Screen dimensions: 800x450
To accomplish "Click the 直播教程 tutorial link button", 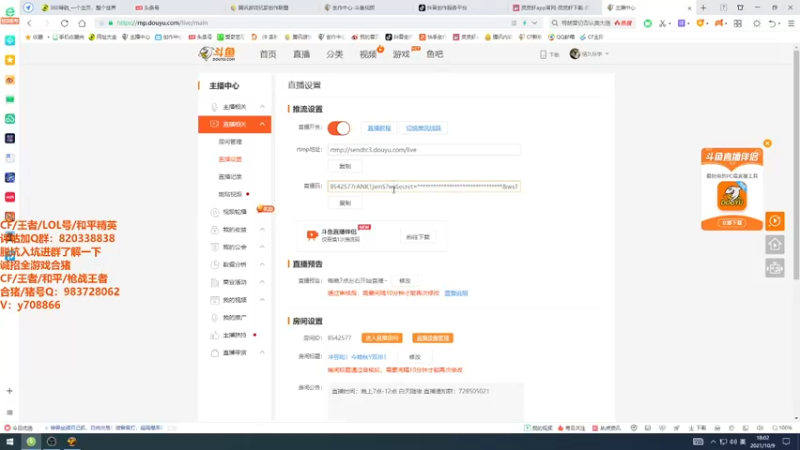I will (x=379, y=128).
